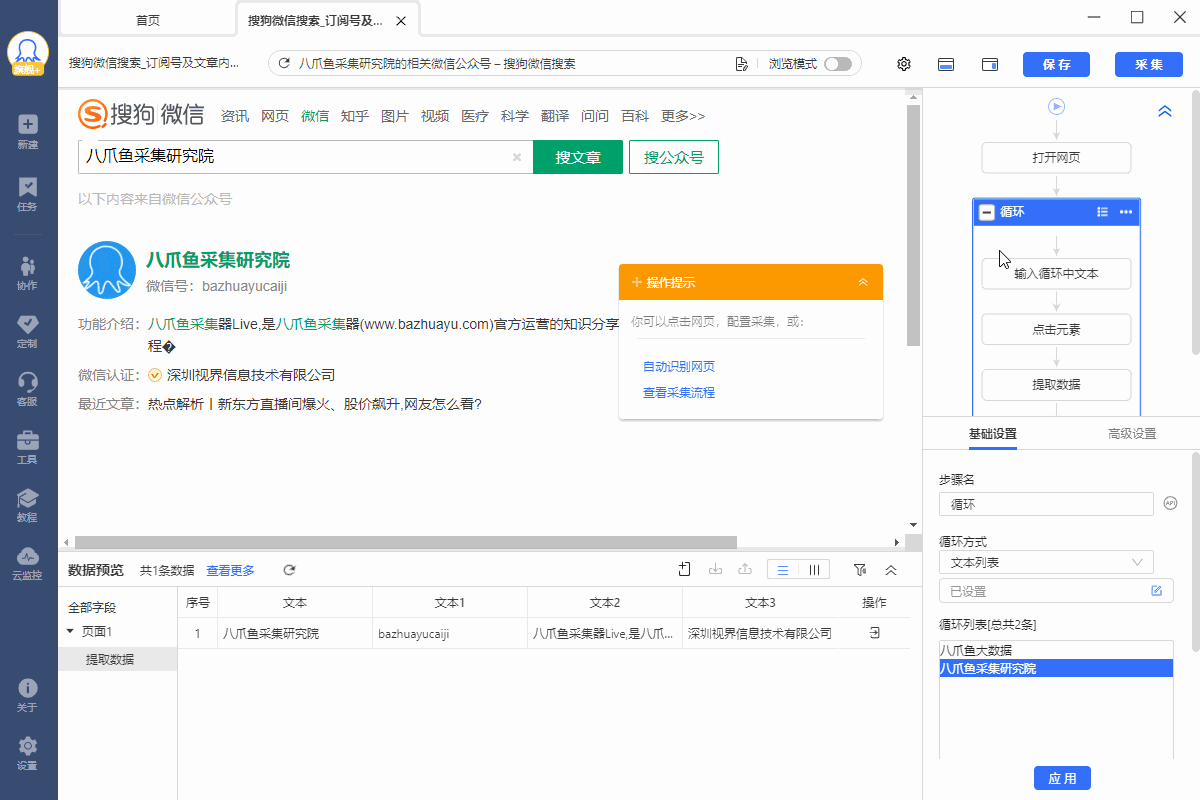Click 查看更多 link in data preview
The image size is (1200, 800).
pyautogui.click(x=230, y=570)
